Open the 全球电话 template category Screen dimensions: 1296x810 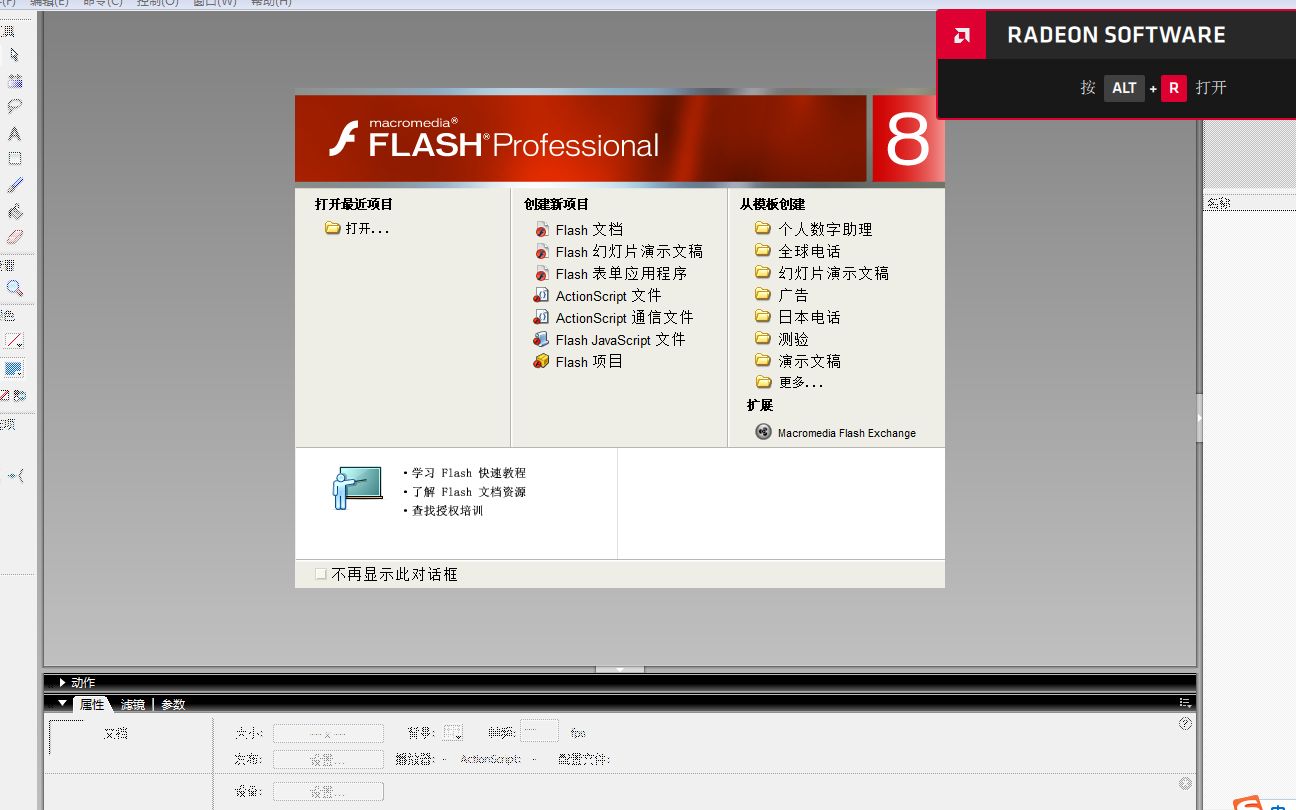(809, 251)
